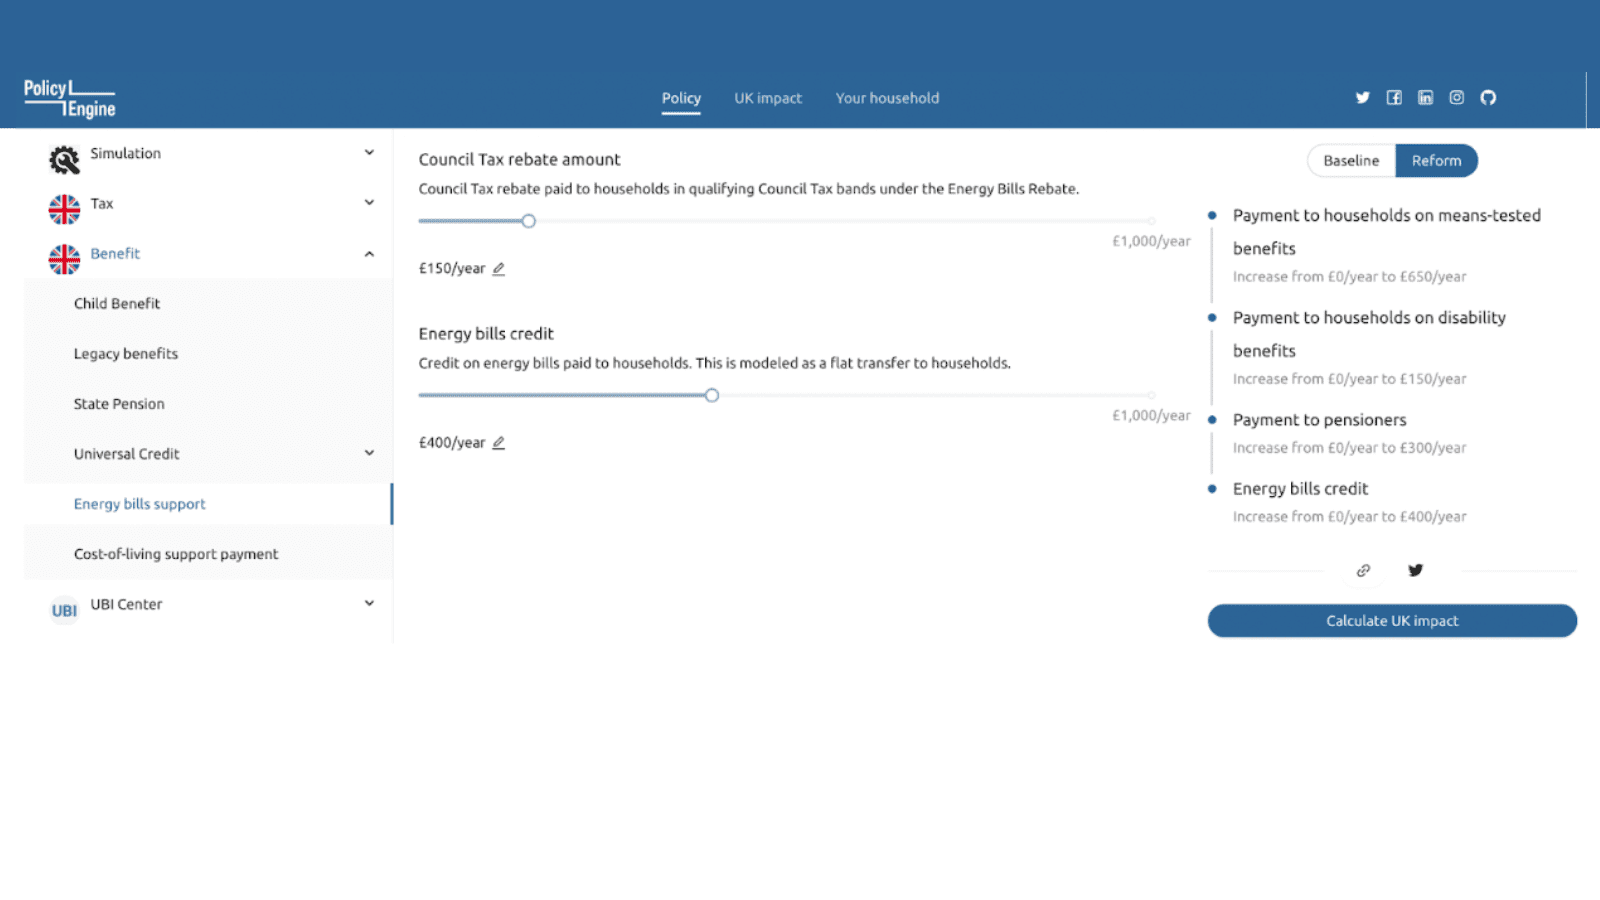Click the Calculate UK impact button
The image size is (1600, 900).
[1392, 621]
